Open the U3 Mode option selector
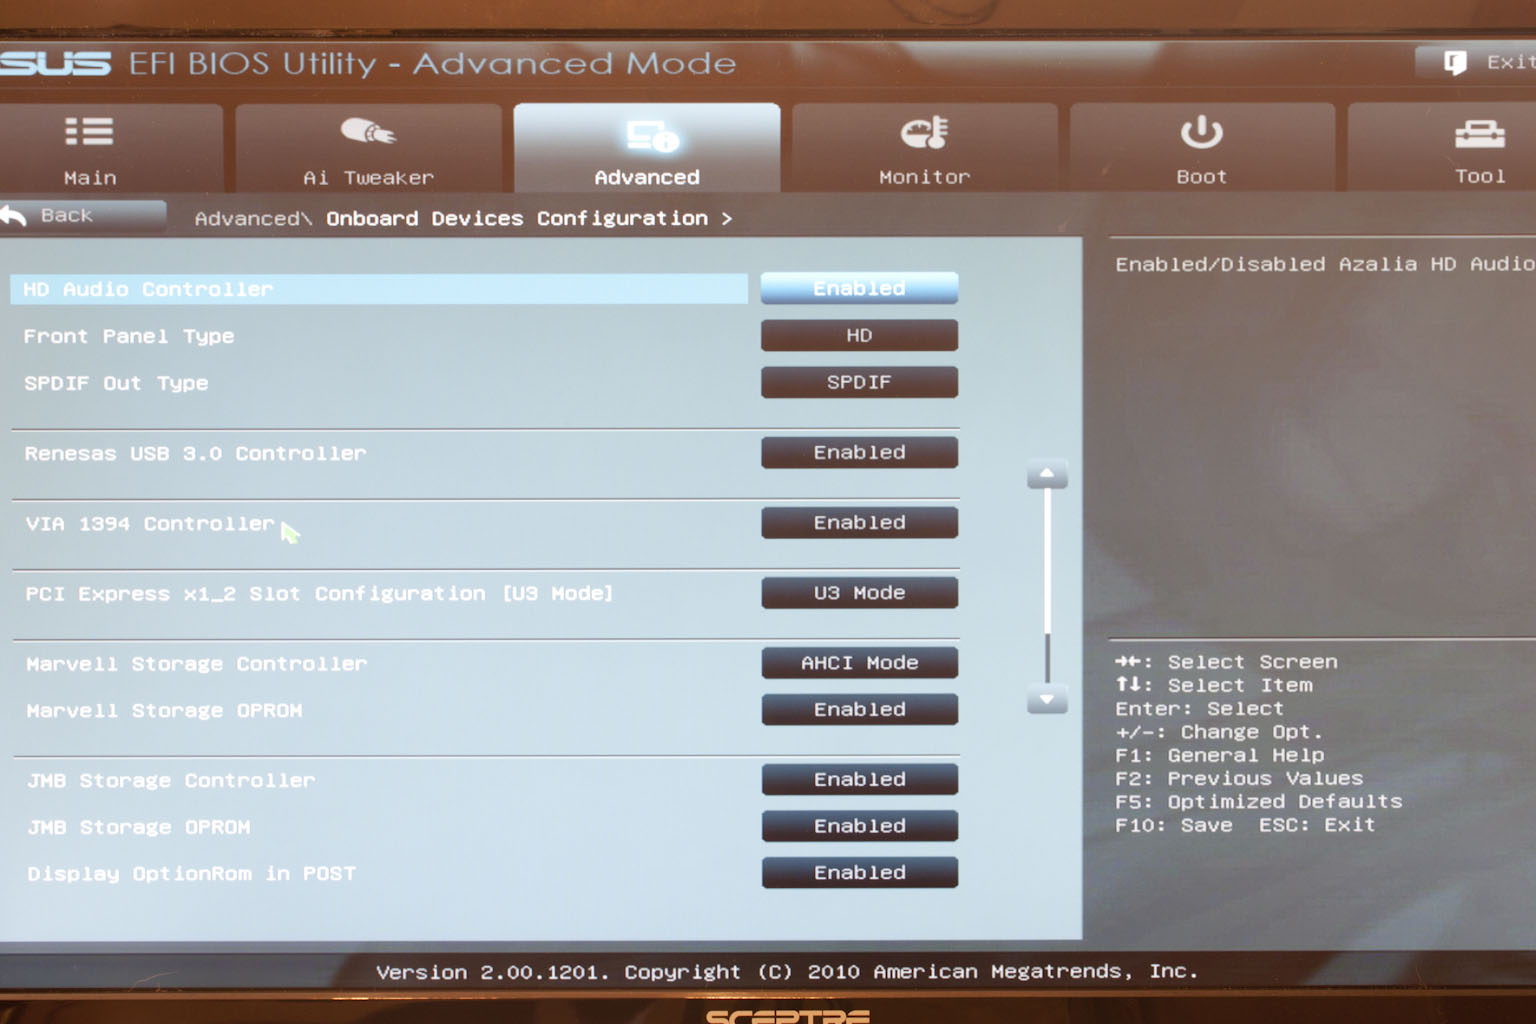 click(859, 592)
